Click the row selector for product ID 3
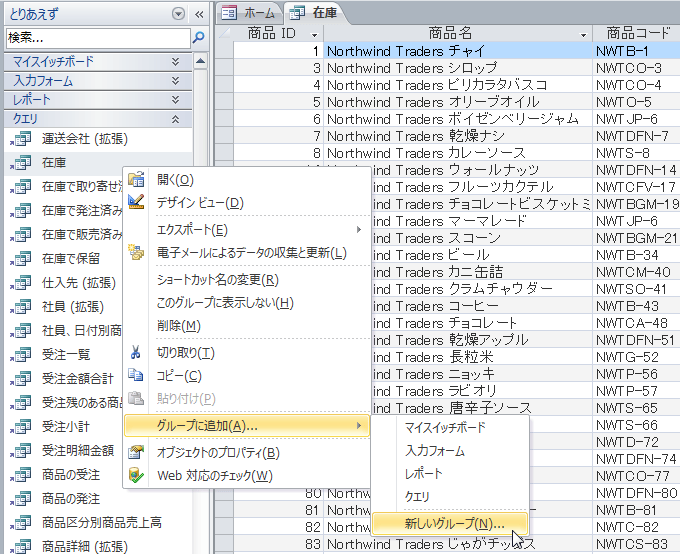This screenshot has width=680, height=554. pos(224,68)
